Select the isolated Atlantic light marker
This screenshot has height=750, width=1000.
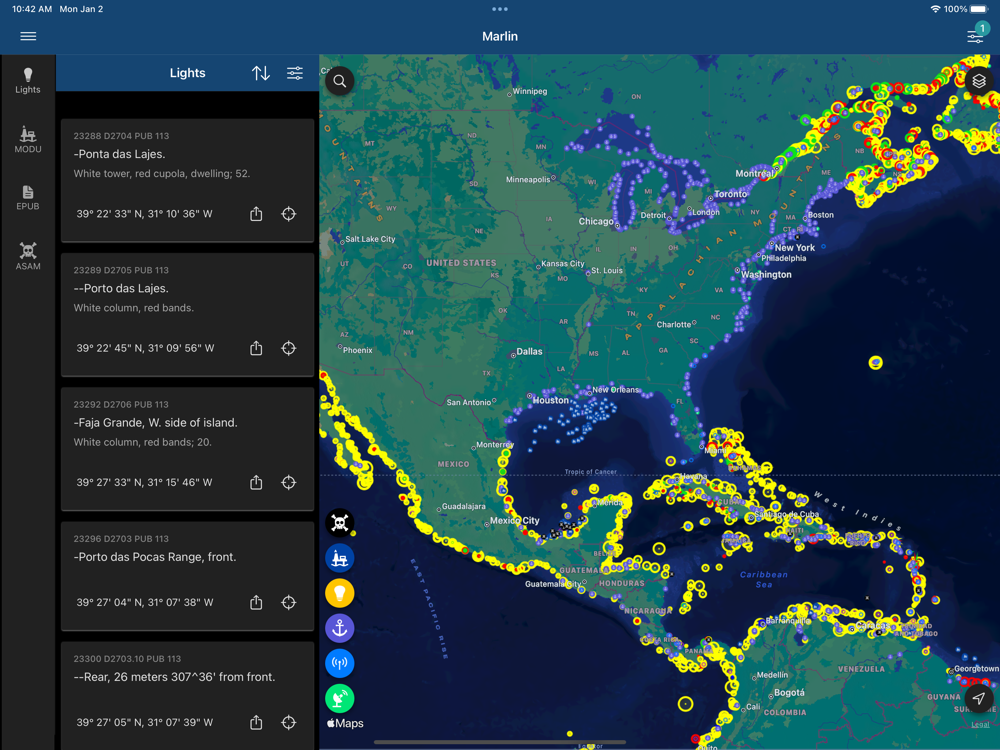(876, 362)
